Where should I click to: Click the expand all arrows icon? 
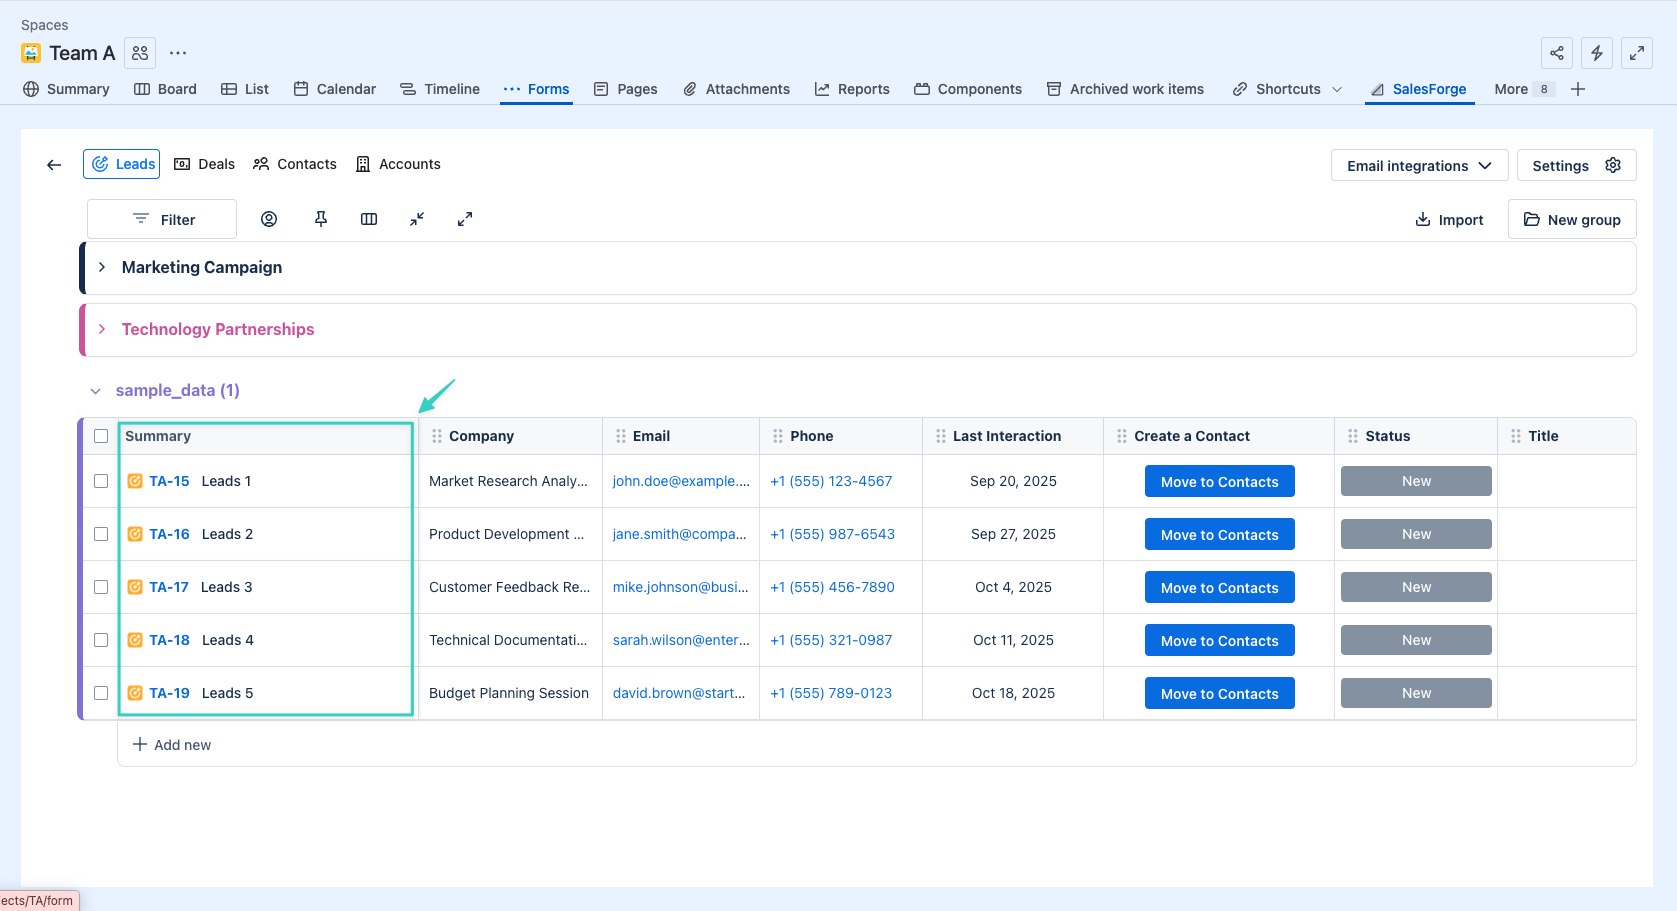coord(465,219)
